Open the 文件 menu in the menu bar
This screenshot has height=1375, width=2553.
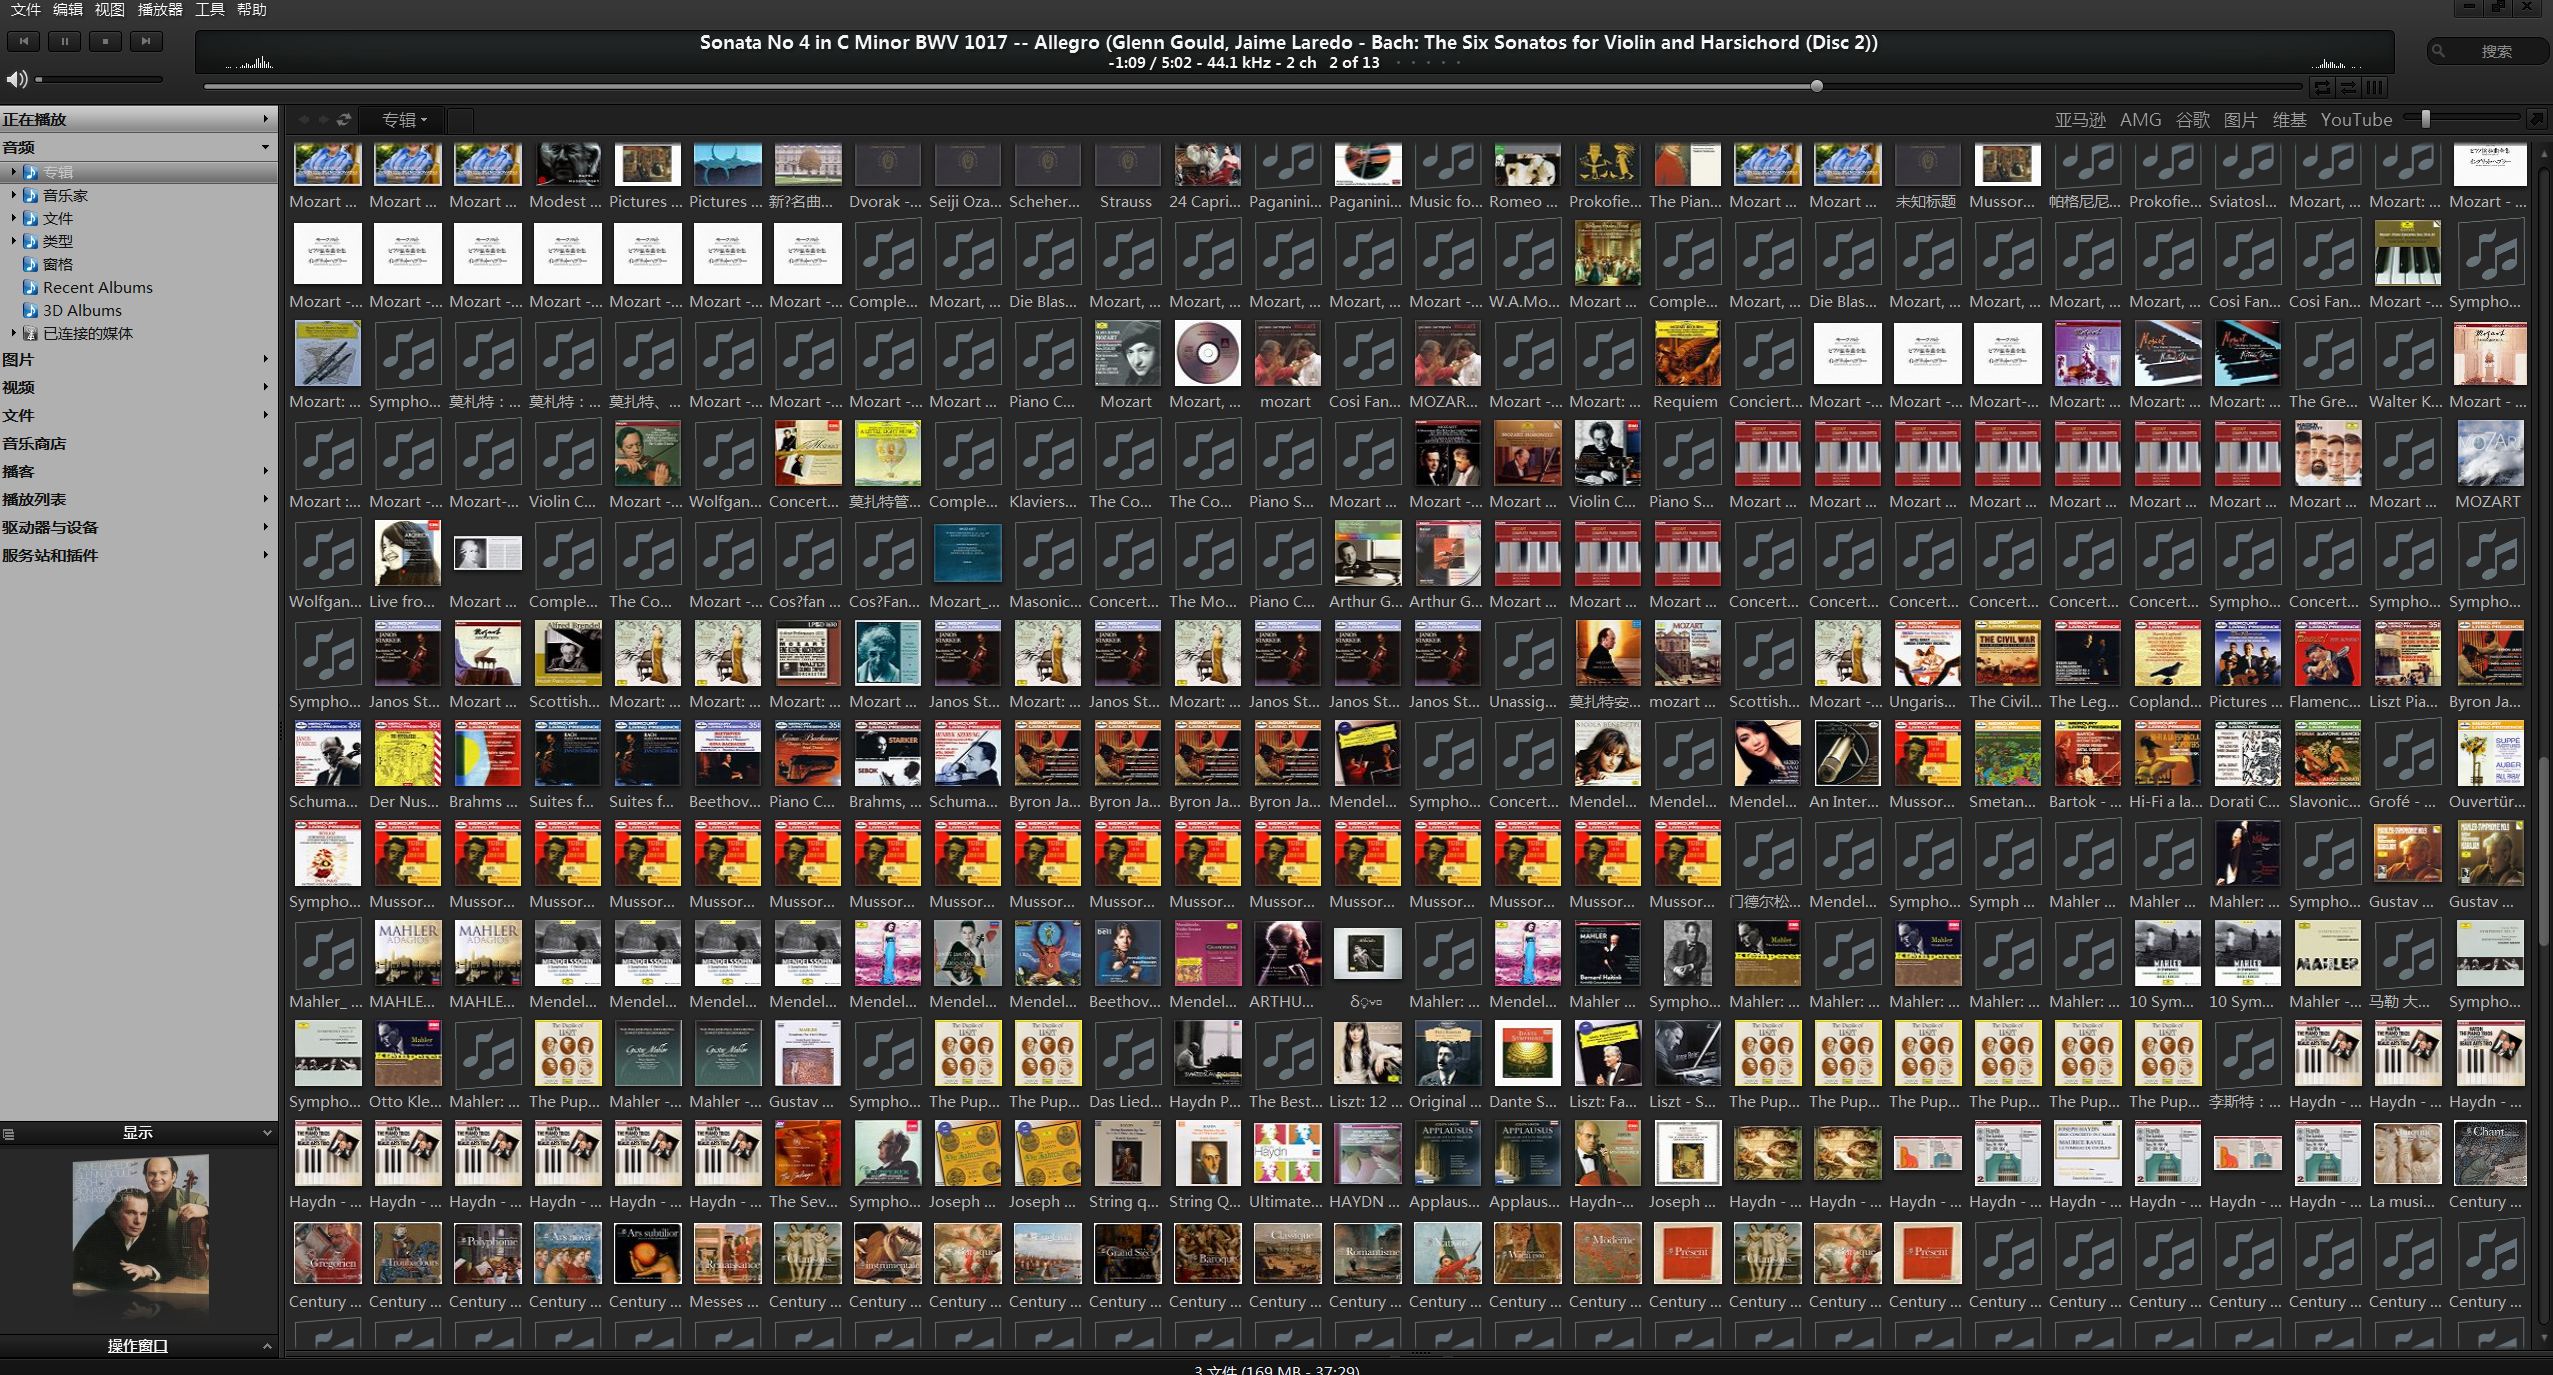[25, 9]
